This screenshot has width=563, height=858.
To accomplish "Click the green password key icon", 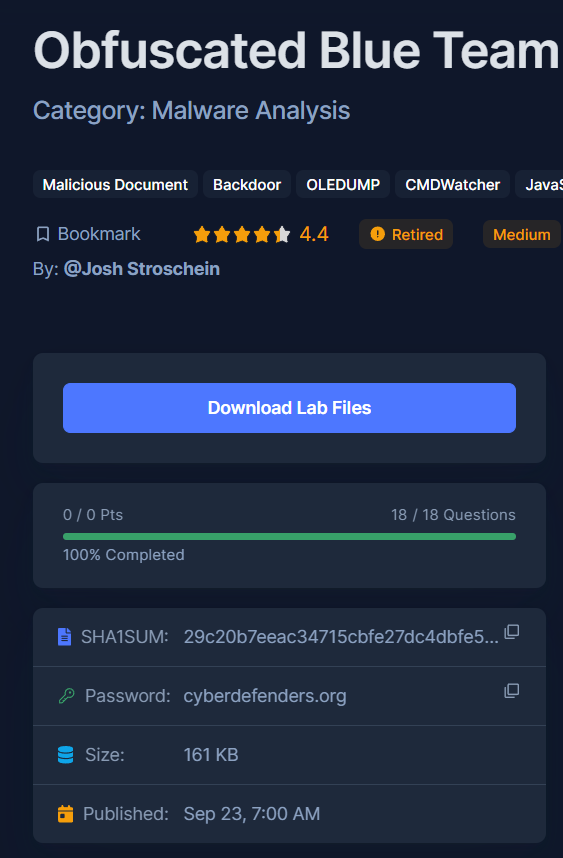I will point(66,696).
